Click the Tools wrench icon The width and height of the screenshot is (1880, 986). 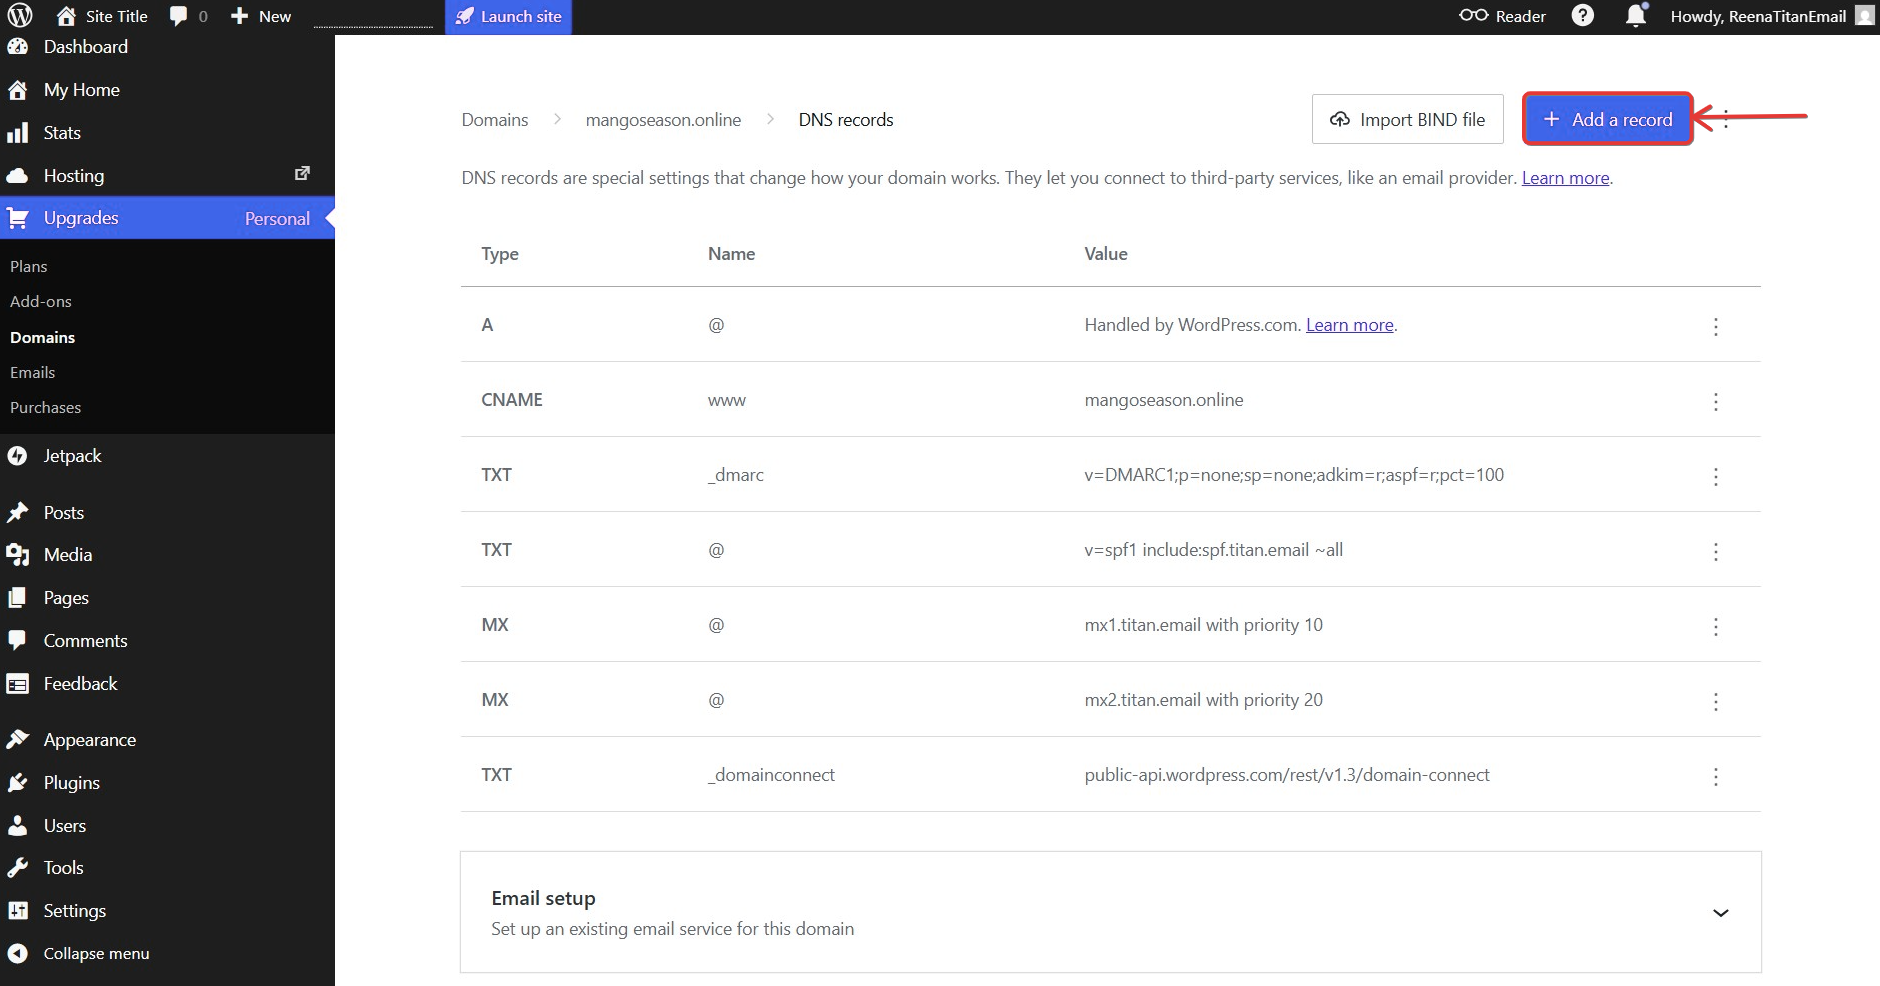(18, 868)
